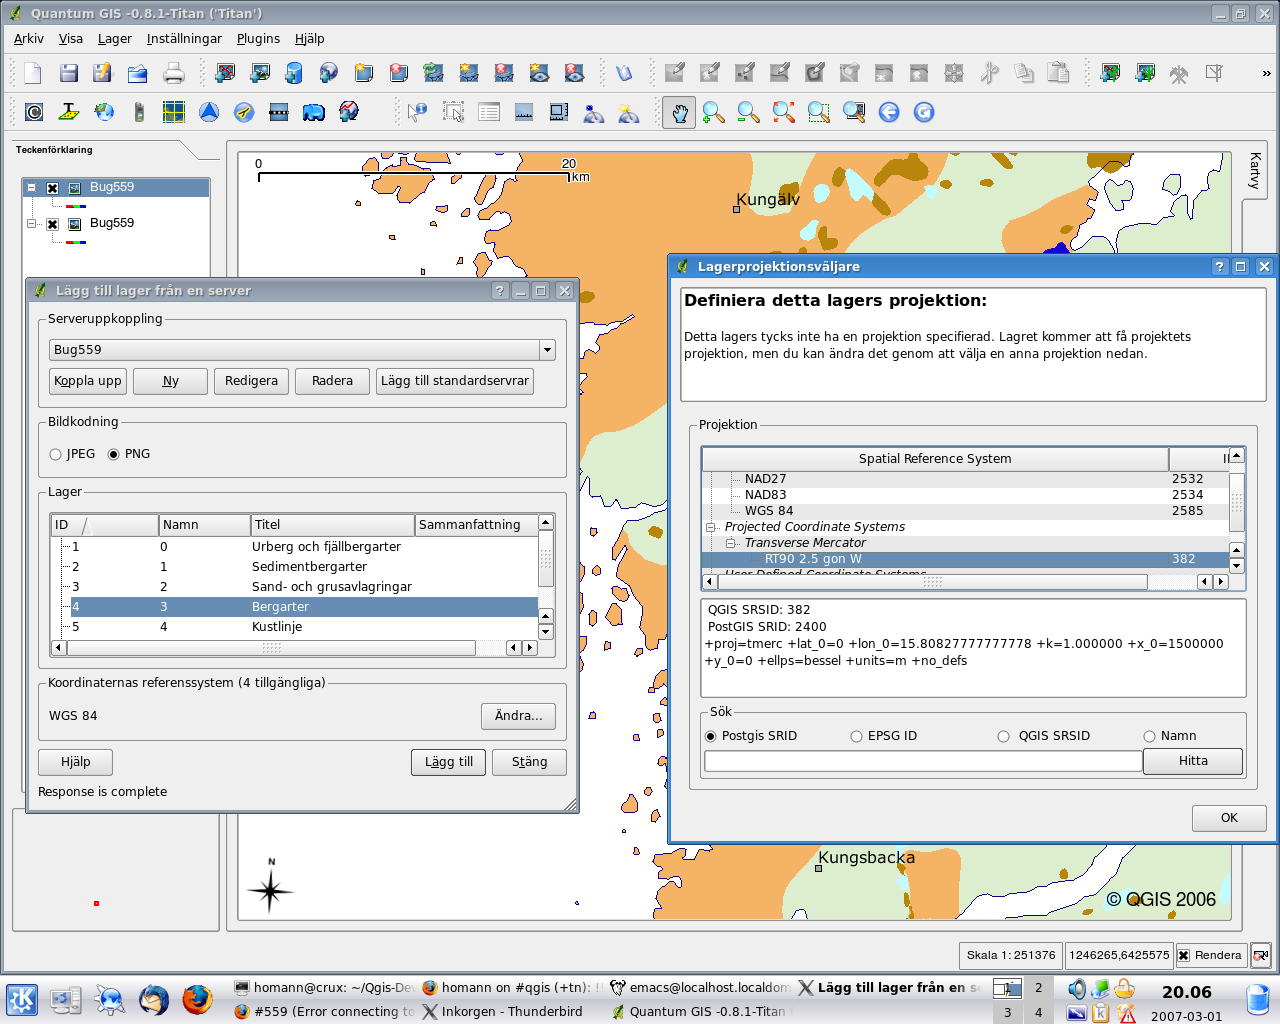This screenshot has width=1280, height=1024.
Task: Choose the Postgis SRID search option
Action: point(711,736)
